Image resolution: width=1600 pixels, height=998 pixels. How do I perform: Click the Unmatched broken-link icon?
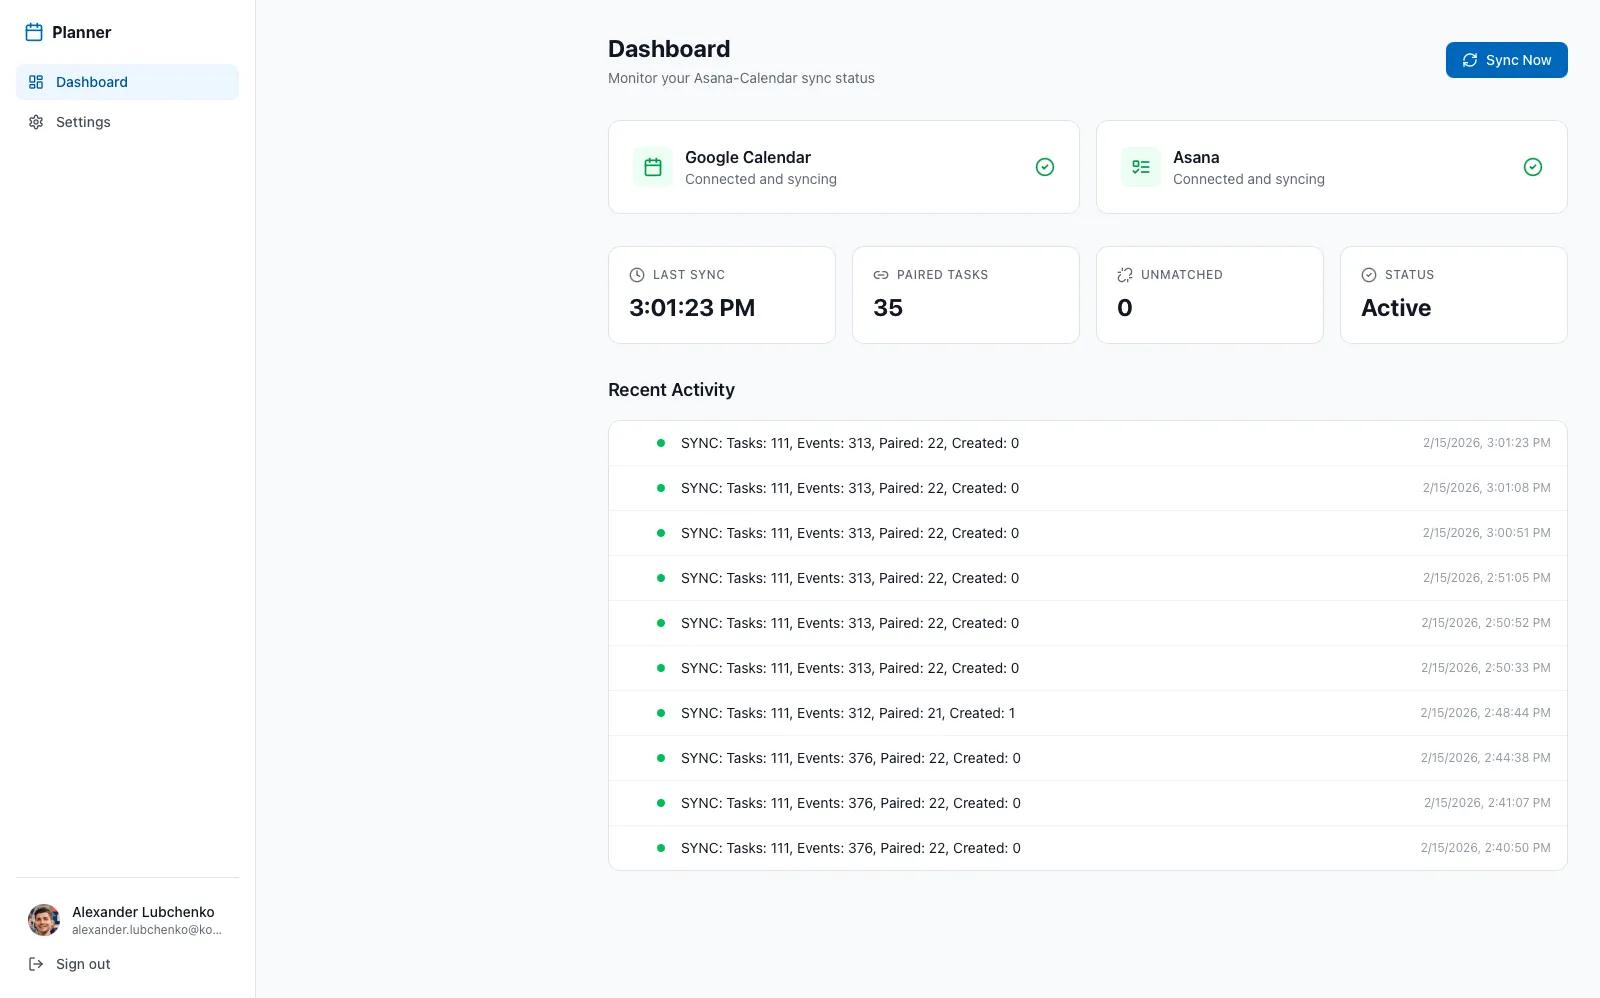[1125, 275]
